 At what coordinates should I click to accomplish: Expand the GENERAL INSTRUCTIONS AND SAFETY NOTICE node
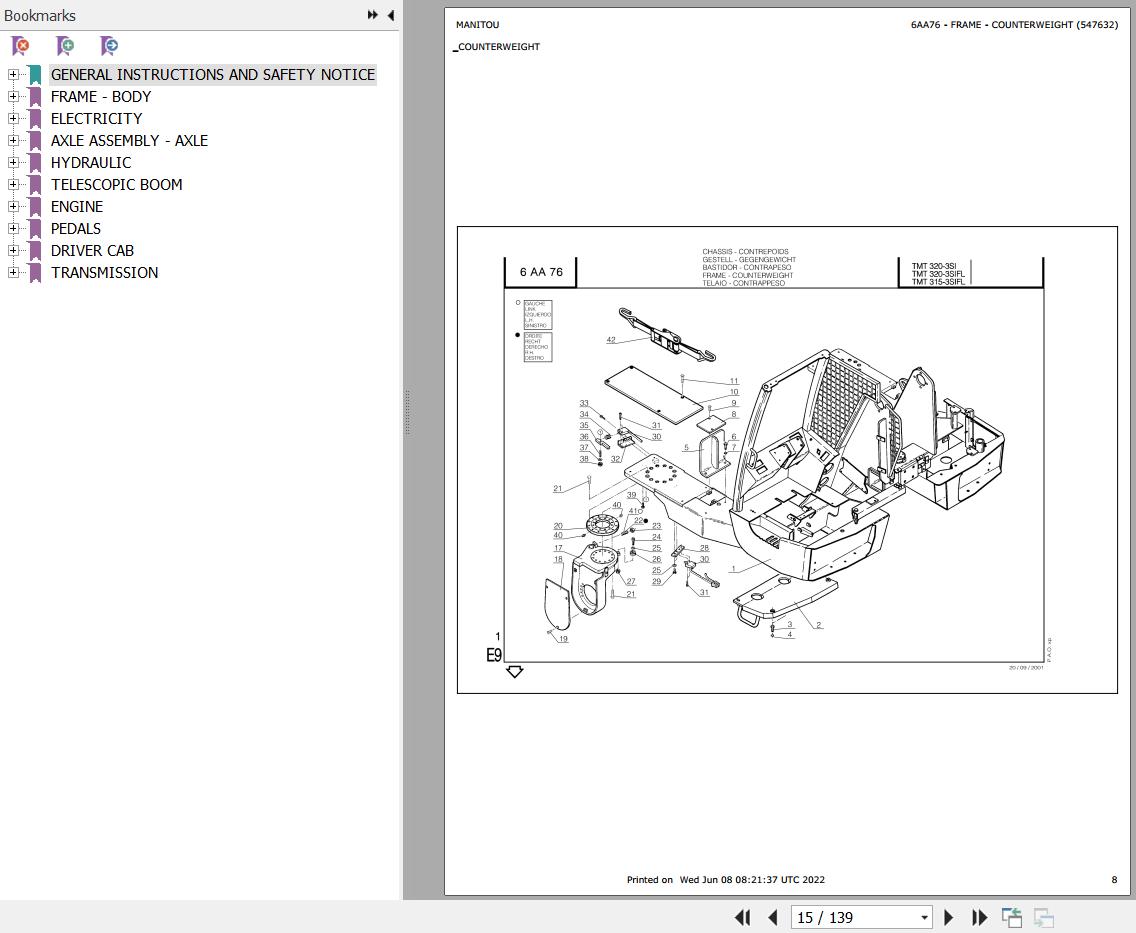coord(13,75)
